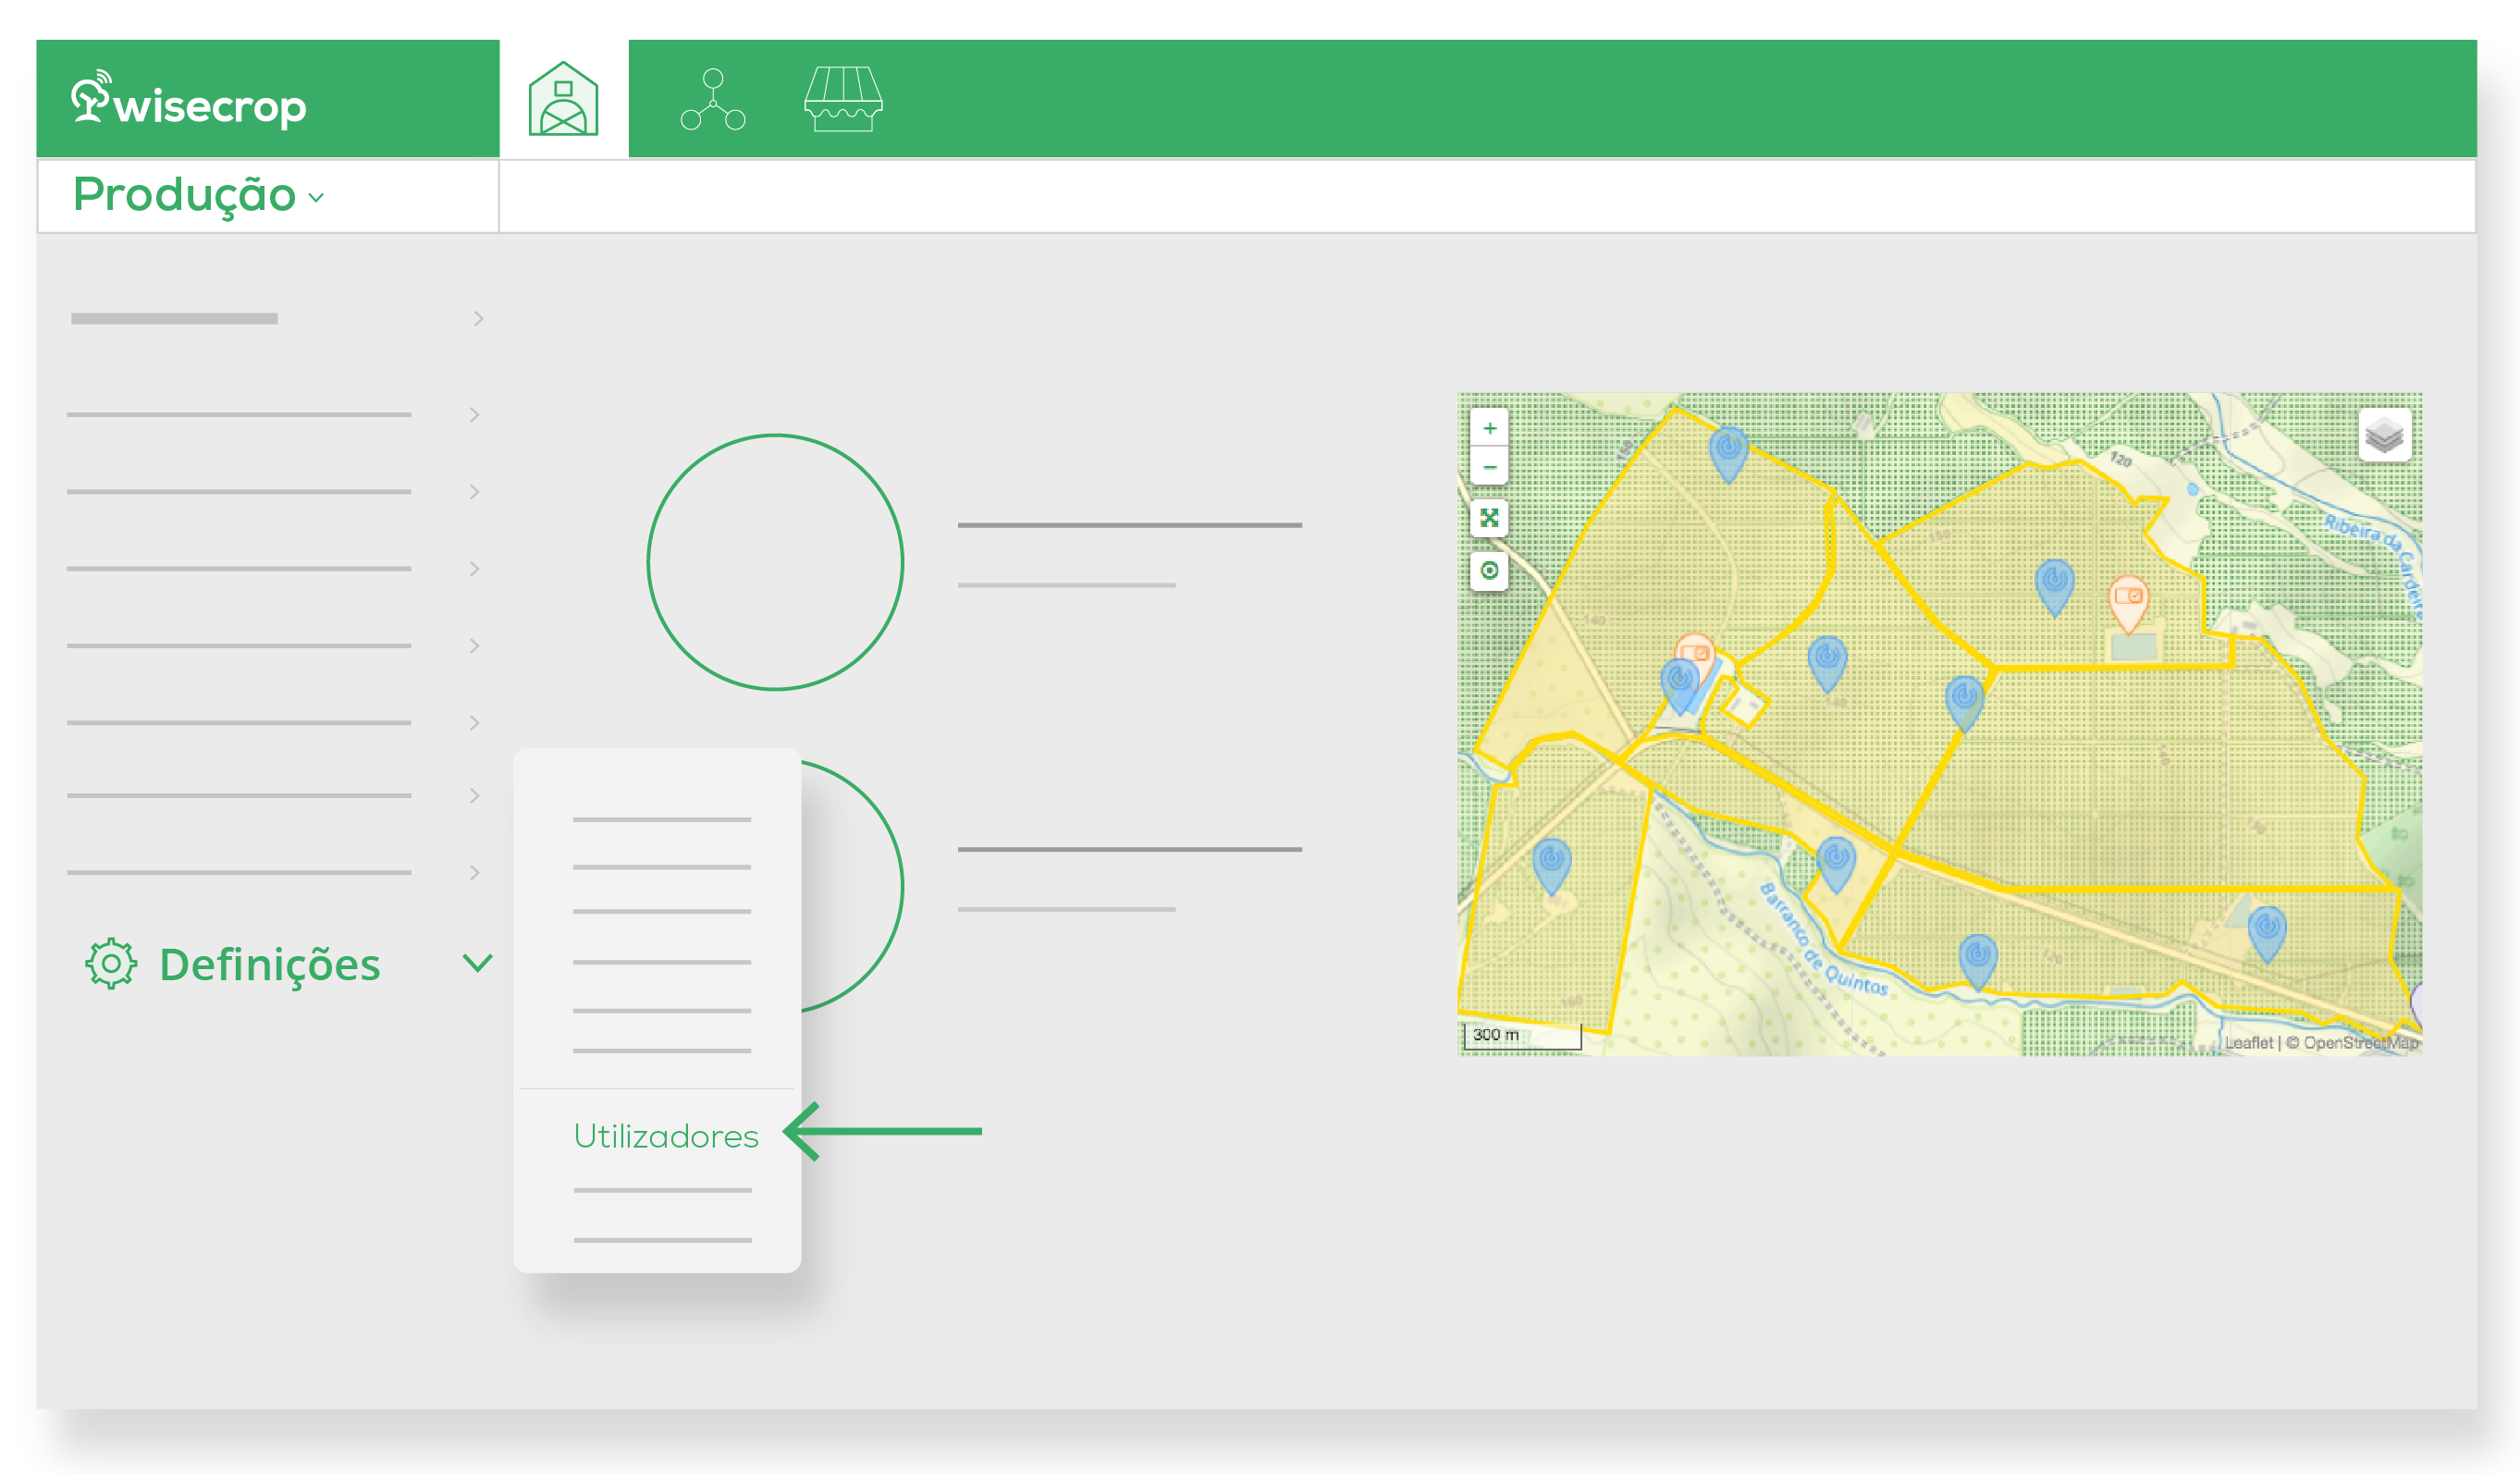Open the Definições menu item

(270, 965)
